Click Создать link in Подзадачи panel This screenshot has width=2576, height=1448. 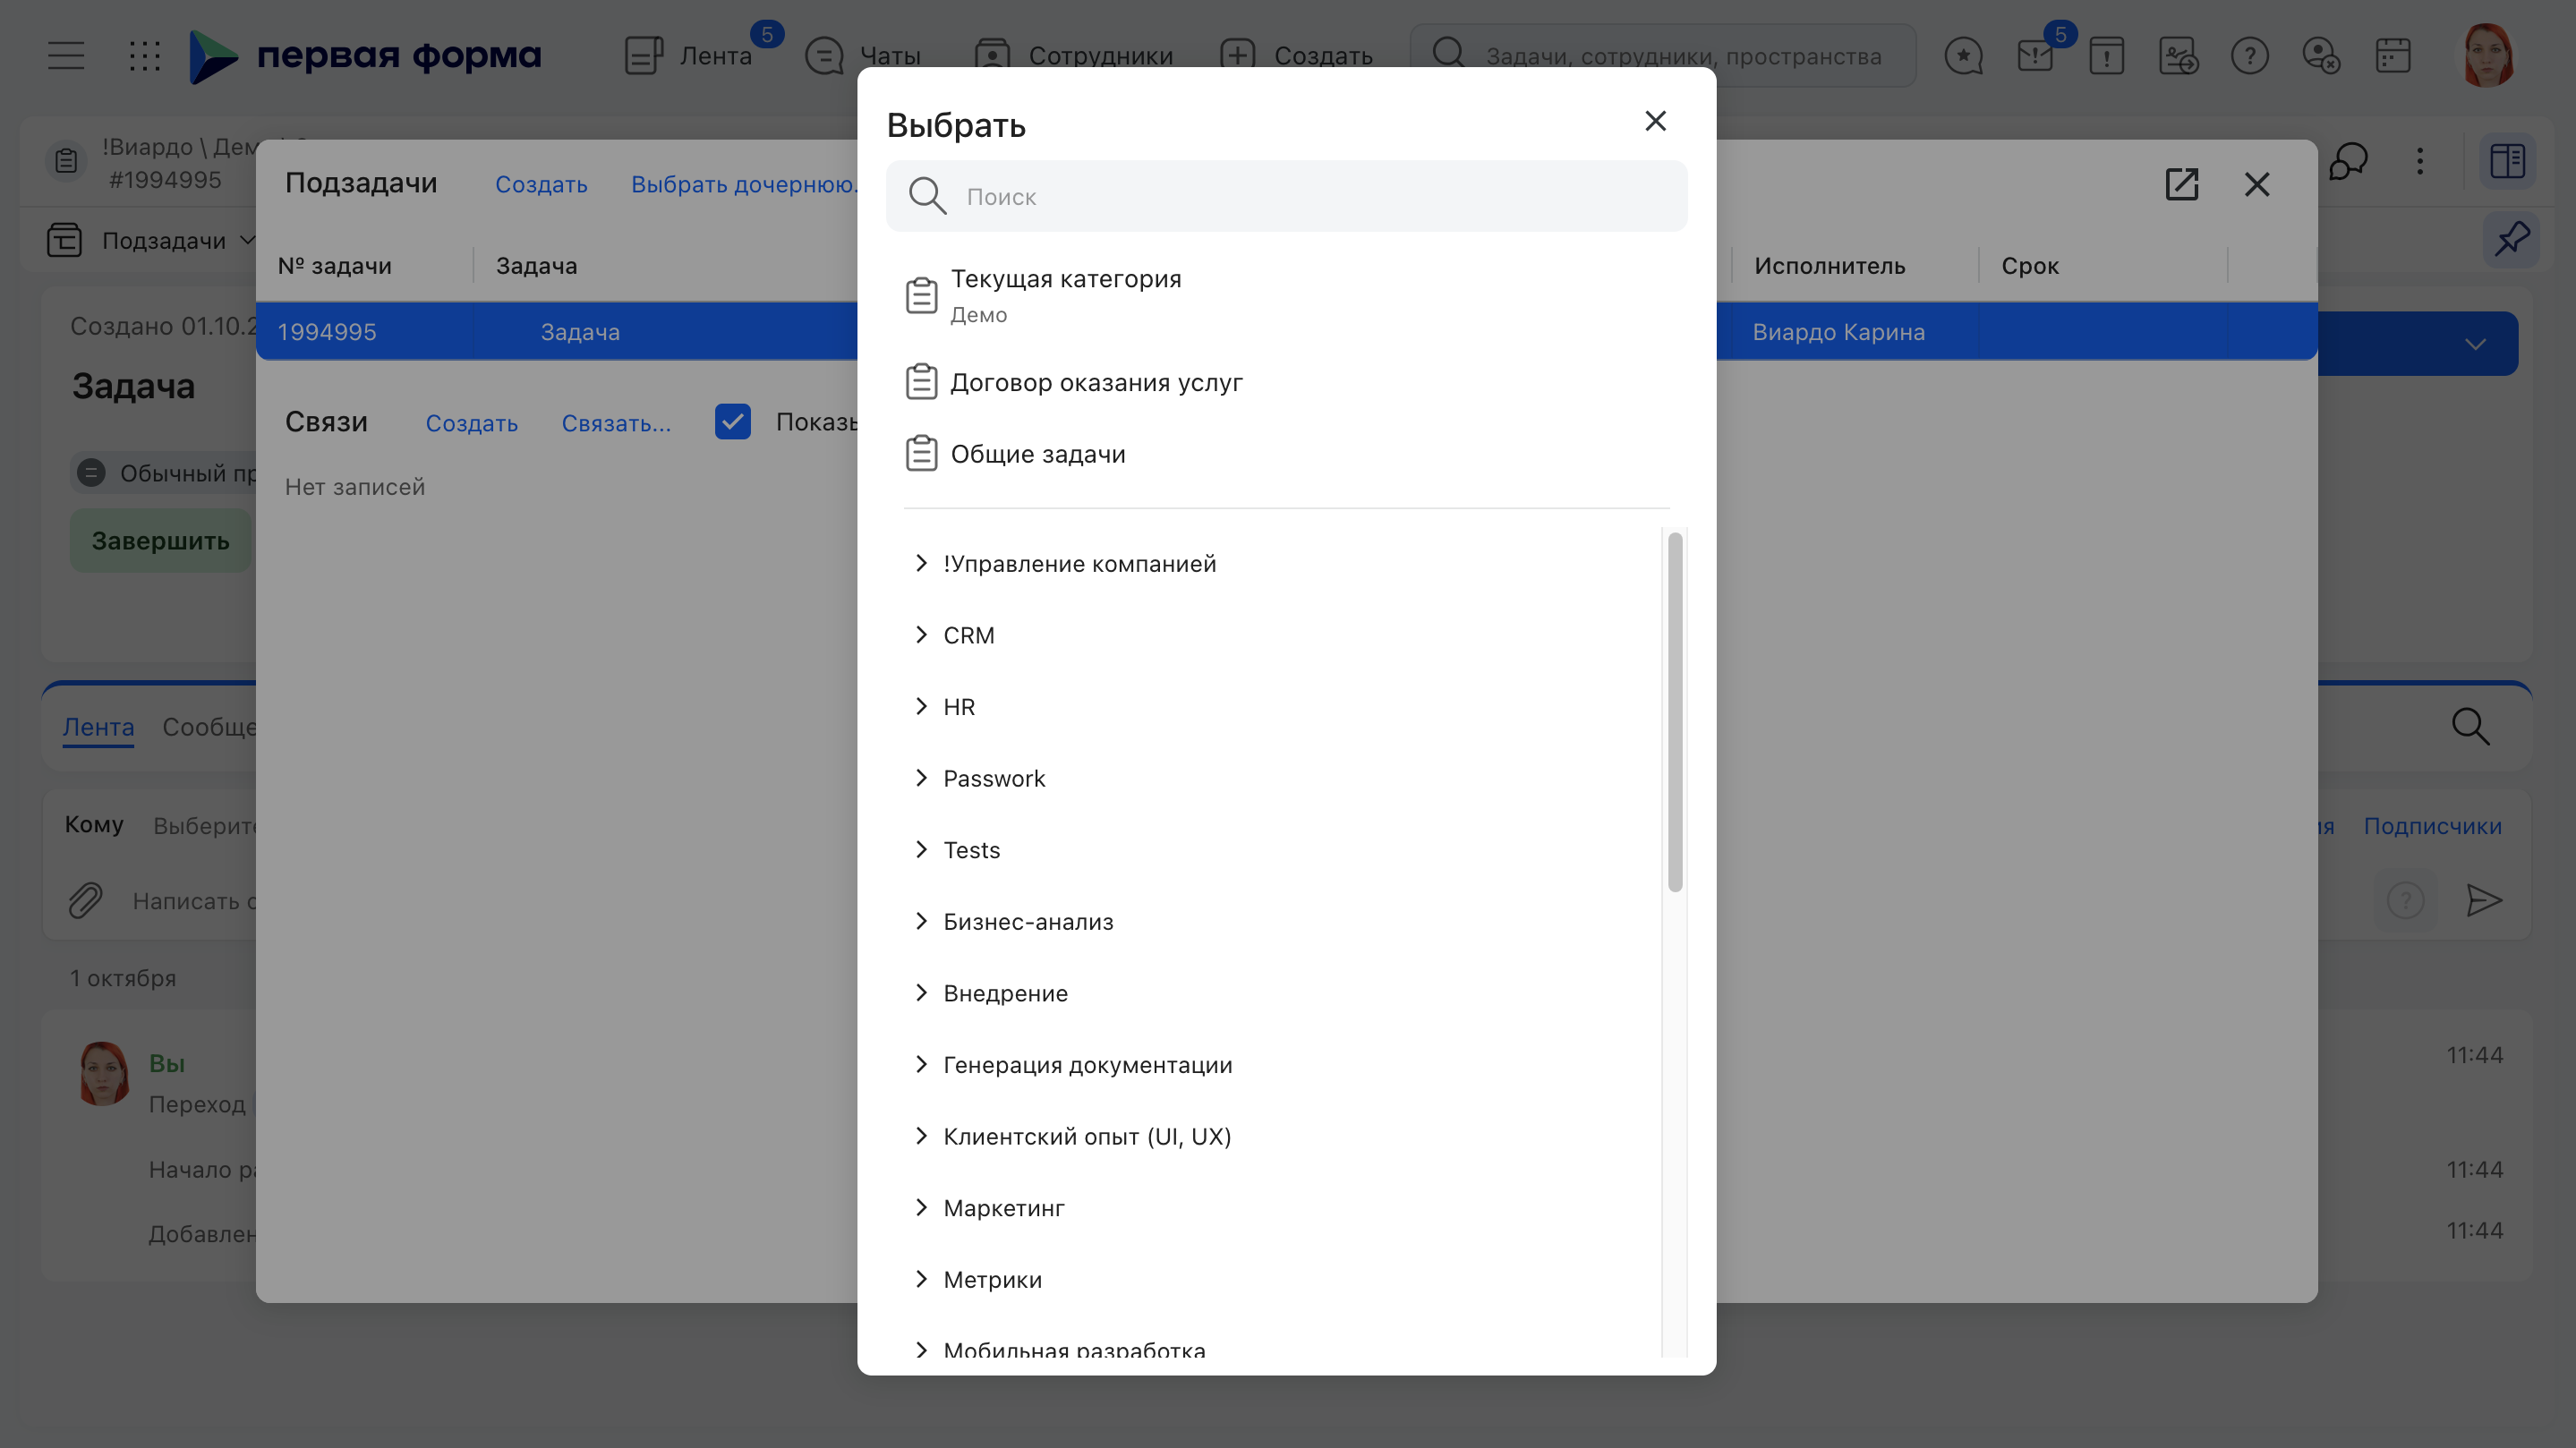(541, 184)
